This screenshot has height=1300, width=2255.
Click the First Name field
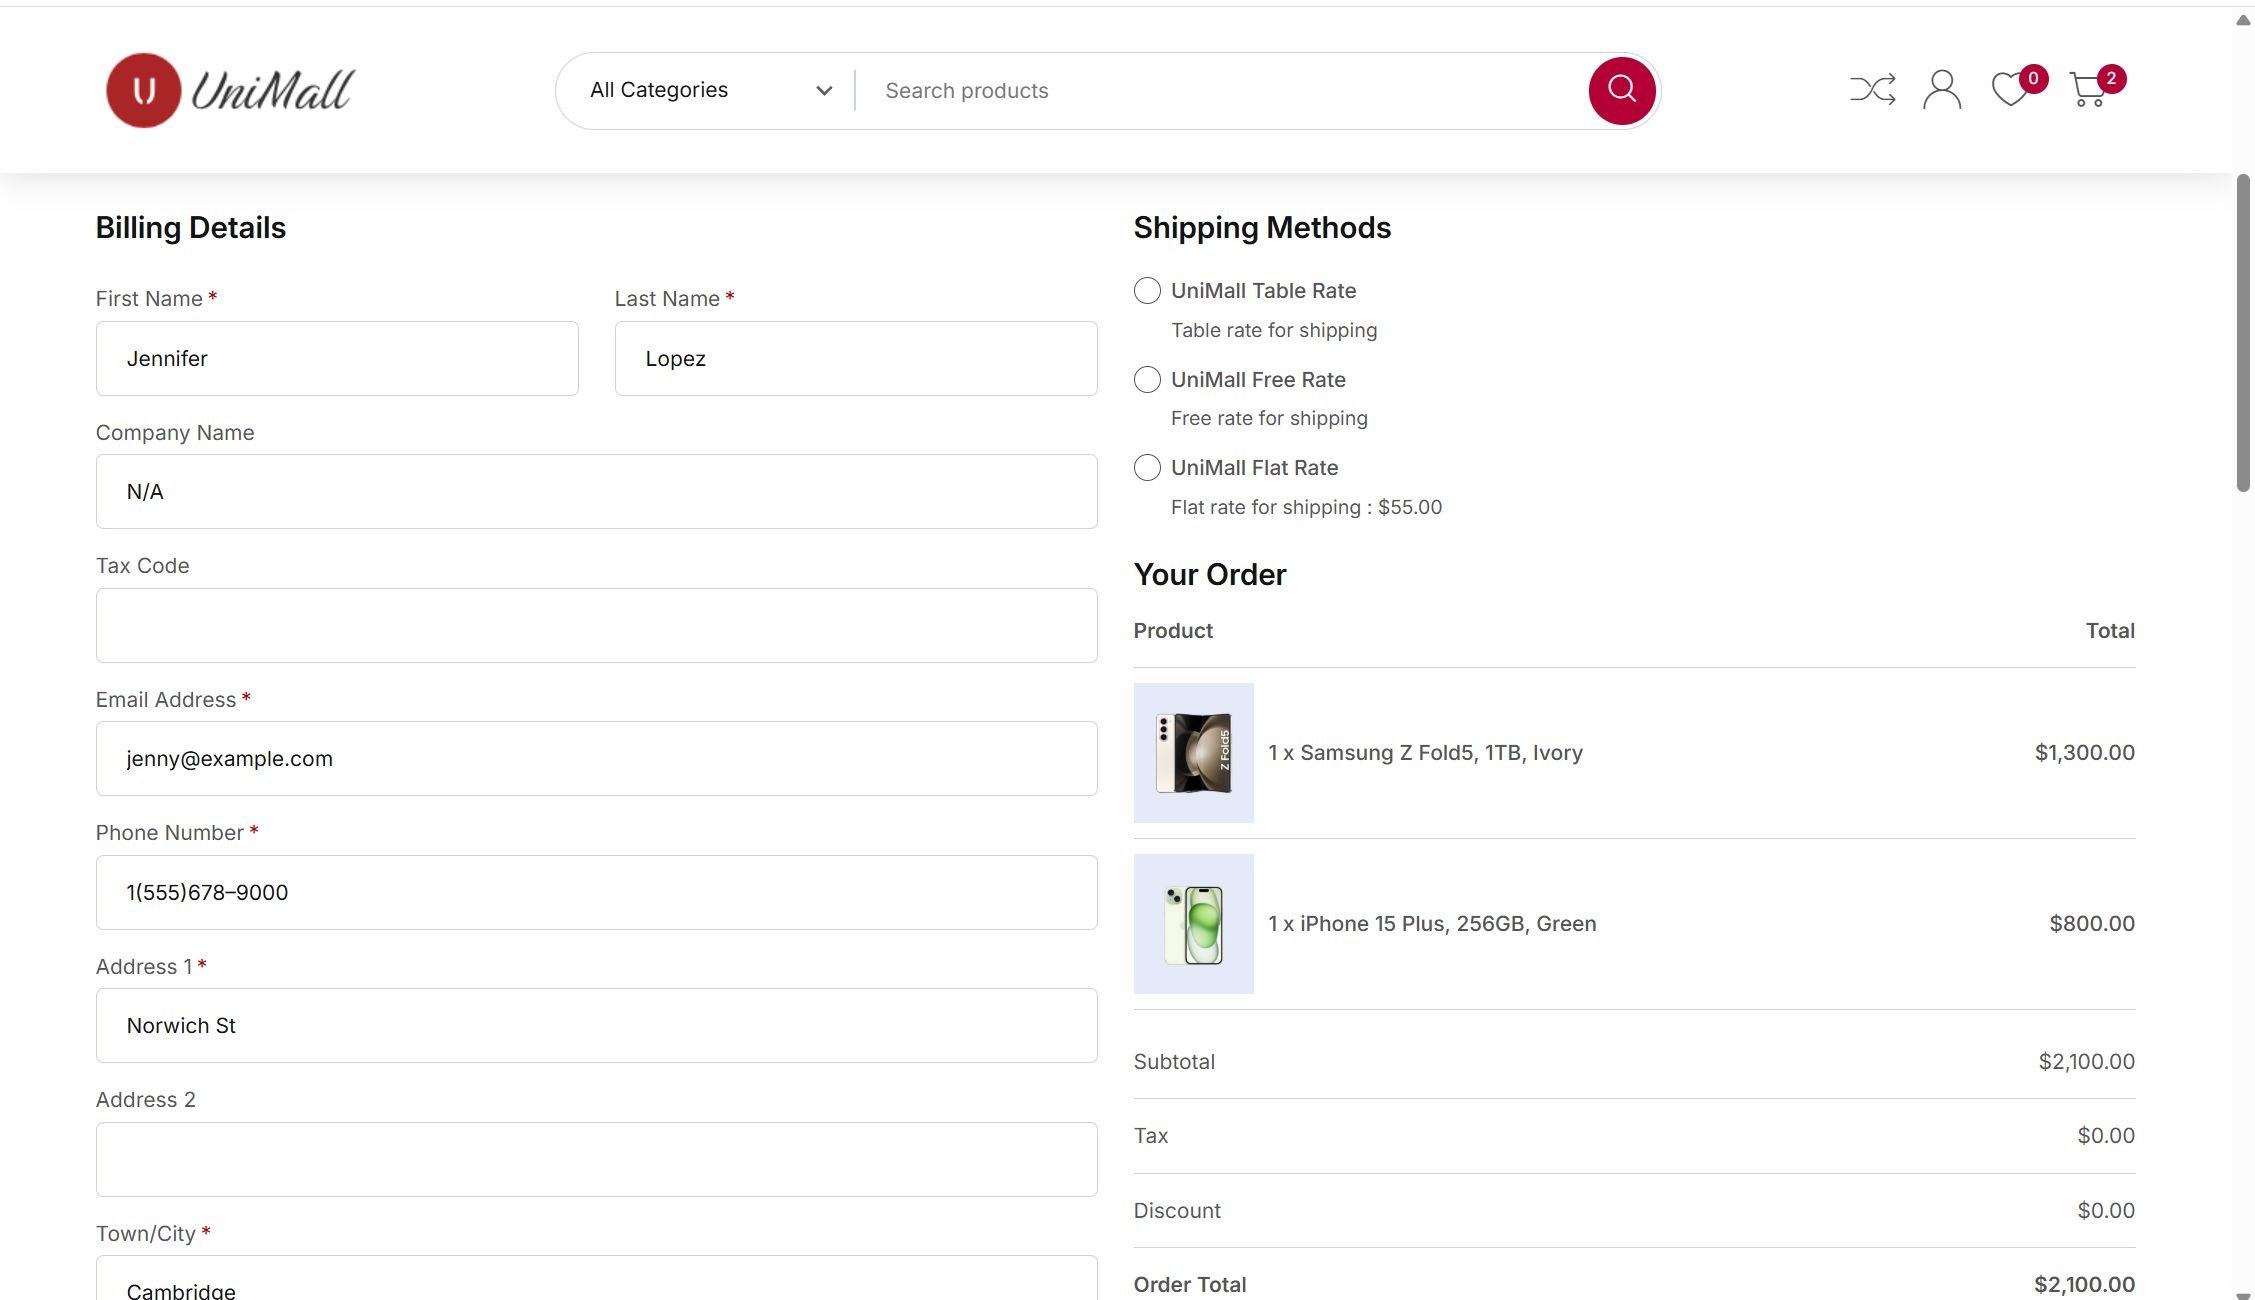click(337, 358)
